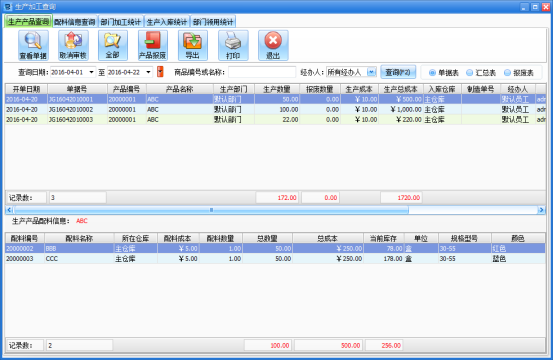This screenshot has height=360, width=553.
Task: Click the 商品编号或名称 input field
Action: 262,72
